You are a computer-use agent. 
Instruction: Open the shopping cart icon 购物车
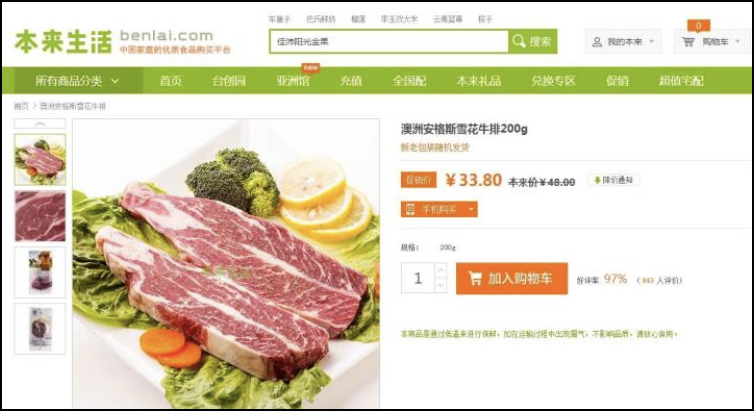688,42
